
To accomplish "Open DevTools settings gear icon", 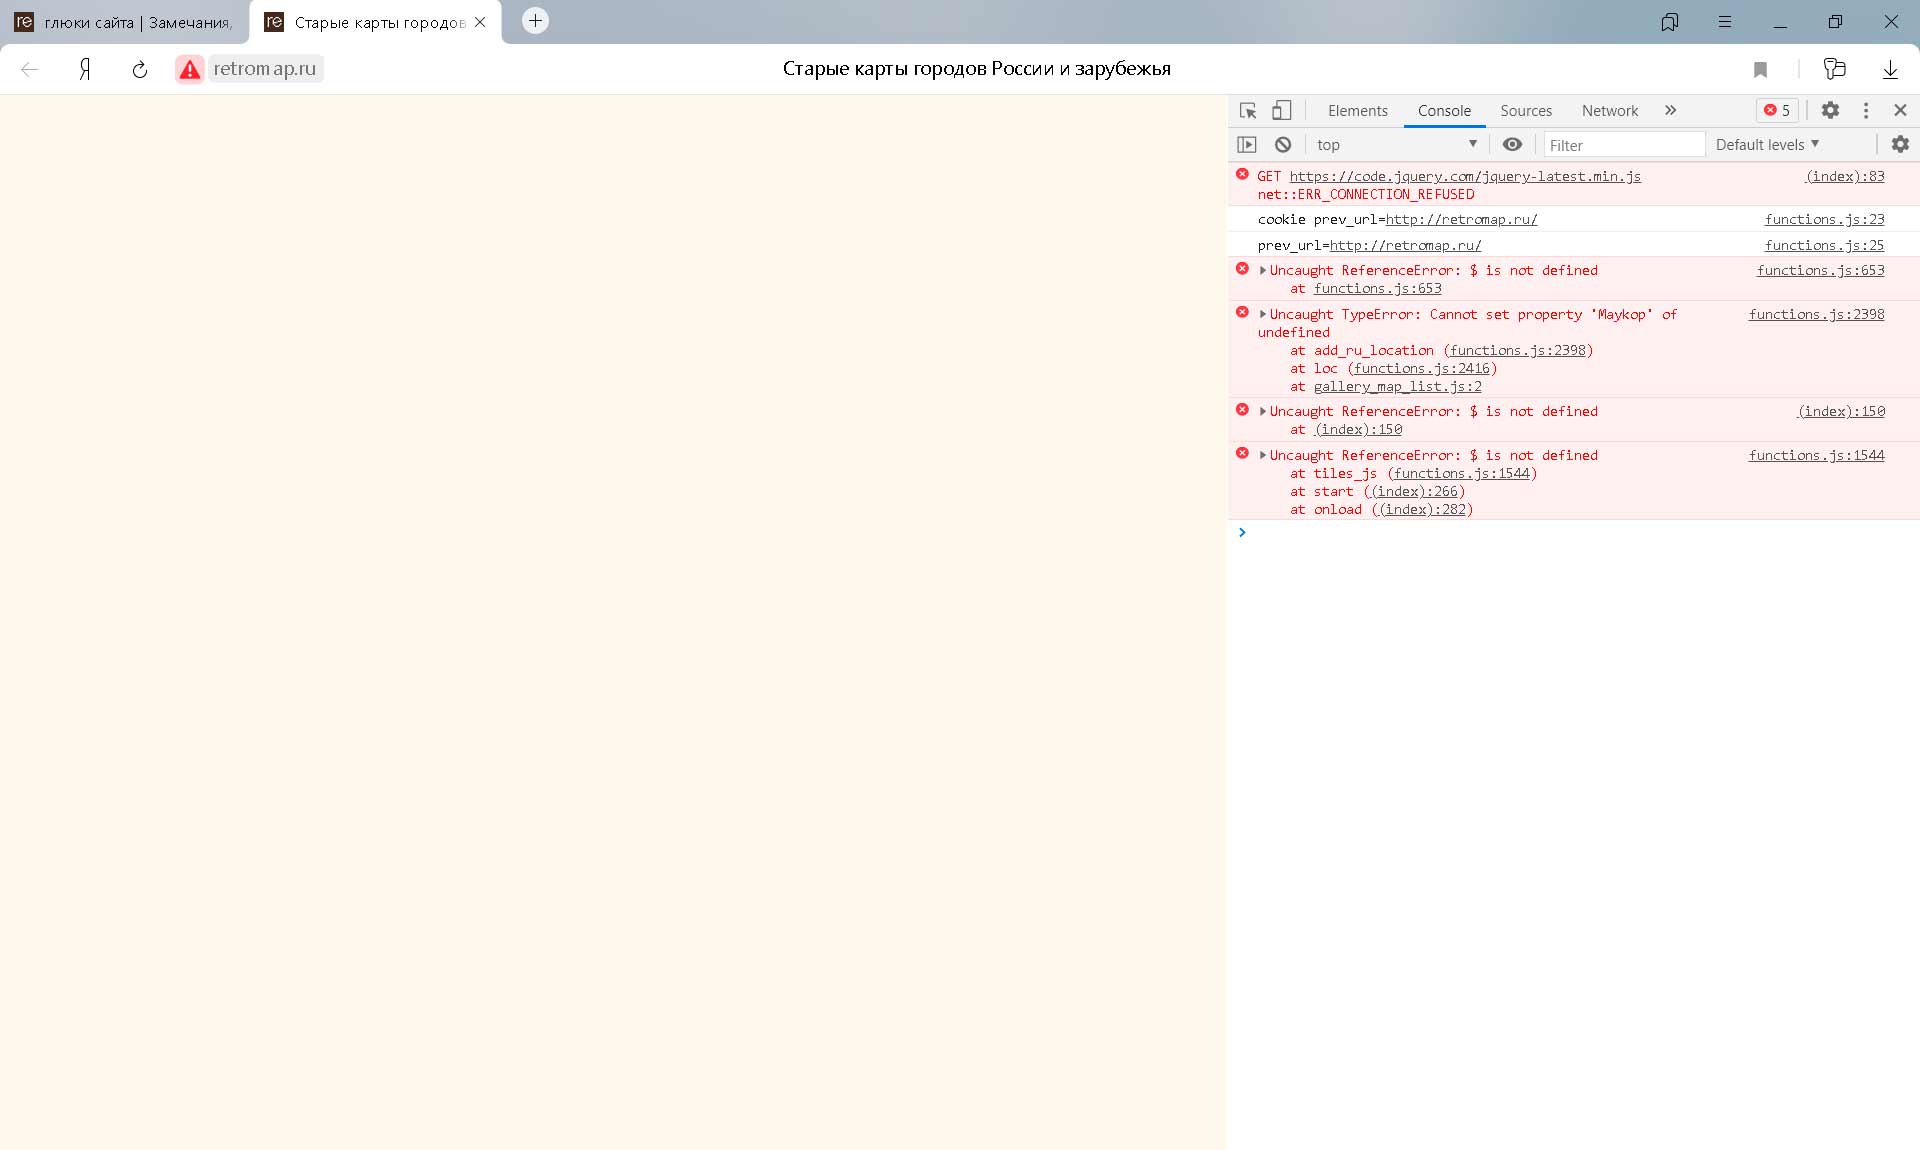I will pos(1830,111).
